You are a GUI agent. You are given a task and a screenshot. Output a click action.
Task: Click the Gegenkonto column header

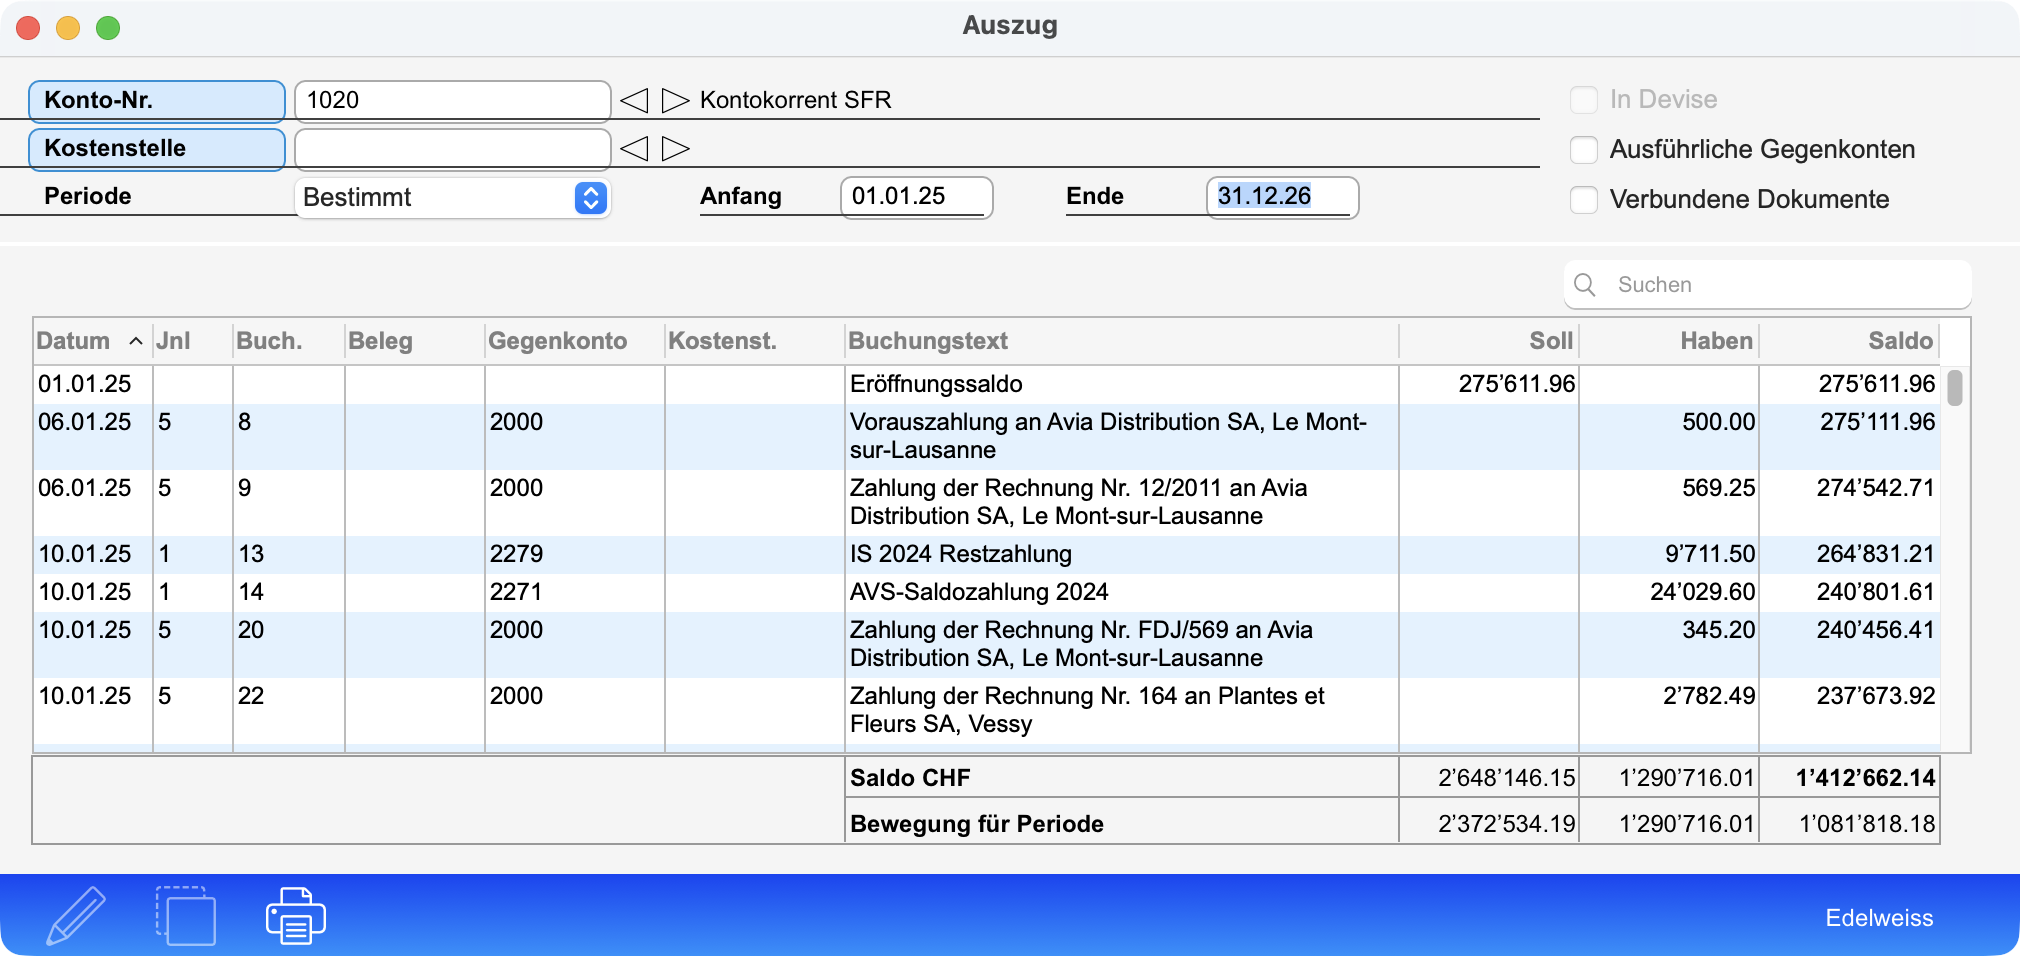coord(557,341)
